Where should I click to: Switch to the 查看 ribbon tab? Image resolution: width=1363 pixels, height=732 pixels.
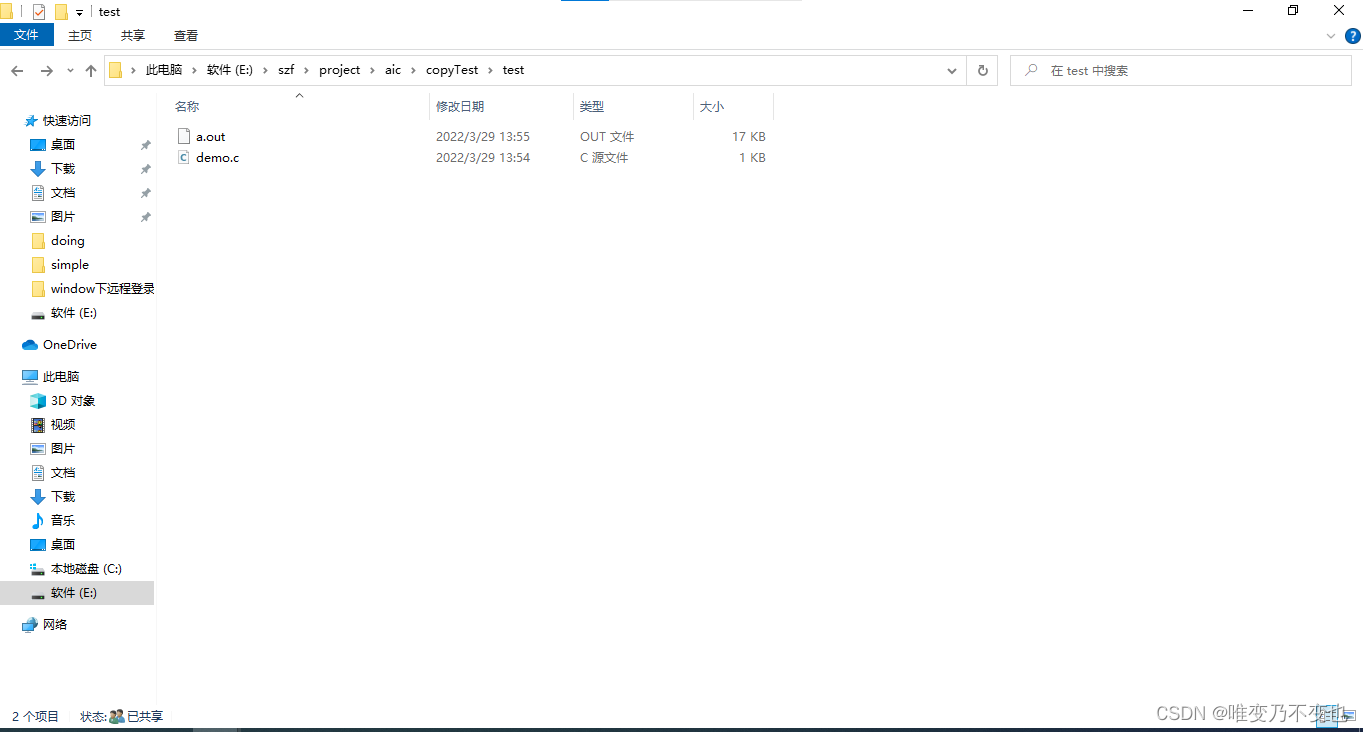pos(186,35)
